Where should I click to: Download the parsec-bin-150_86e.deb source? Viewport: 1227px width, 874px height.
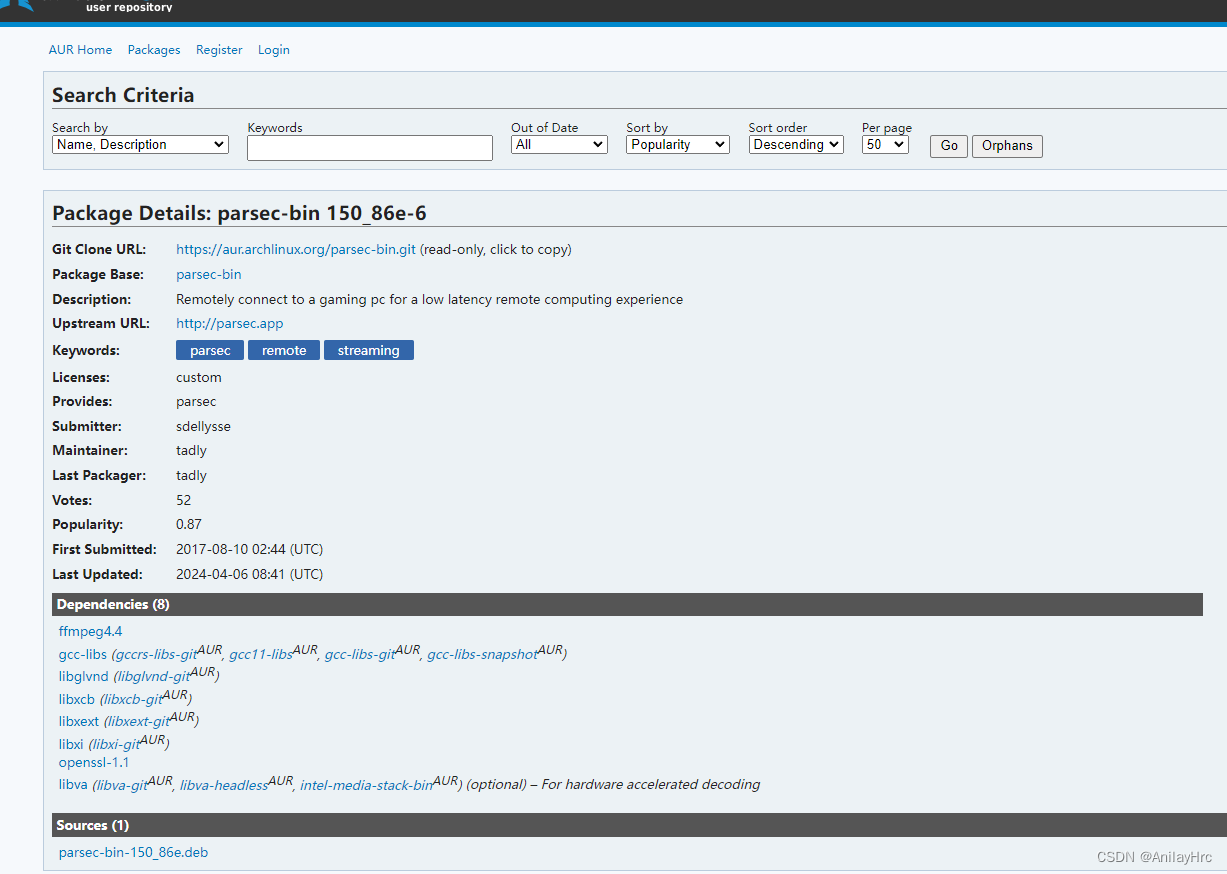tap(133, 852)
